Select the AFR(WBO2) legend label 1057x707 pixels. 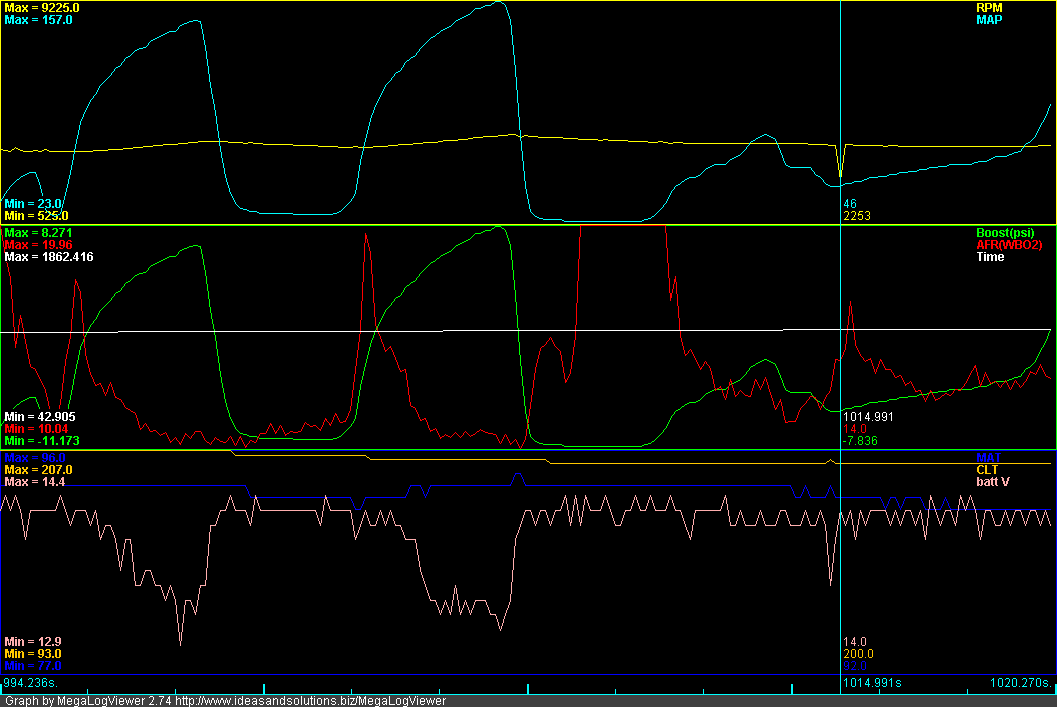1009,245
